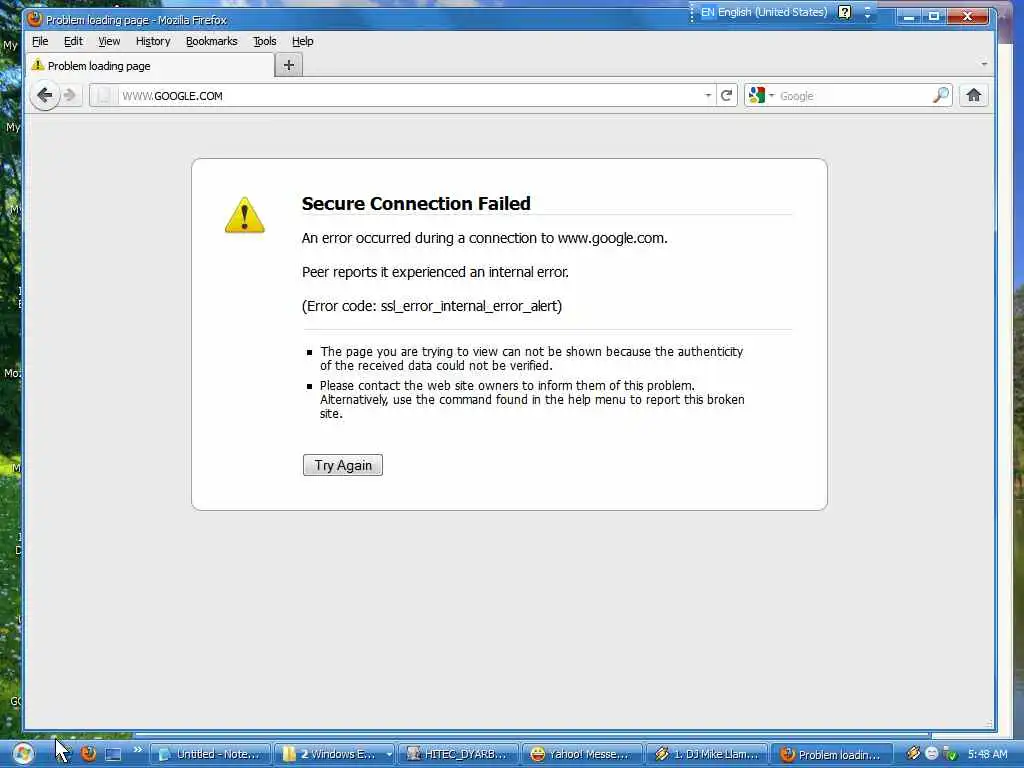
Task: Click the language bar help icon
Action: 844,12
